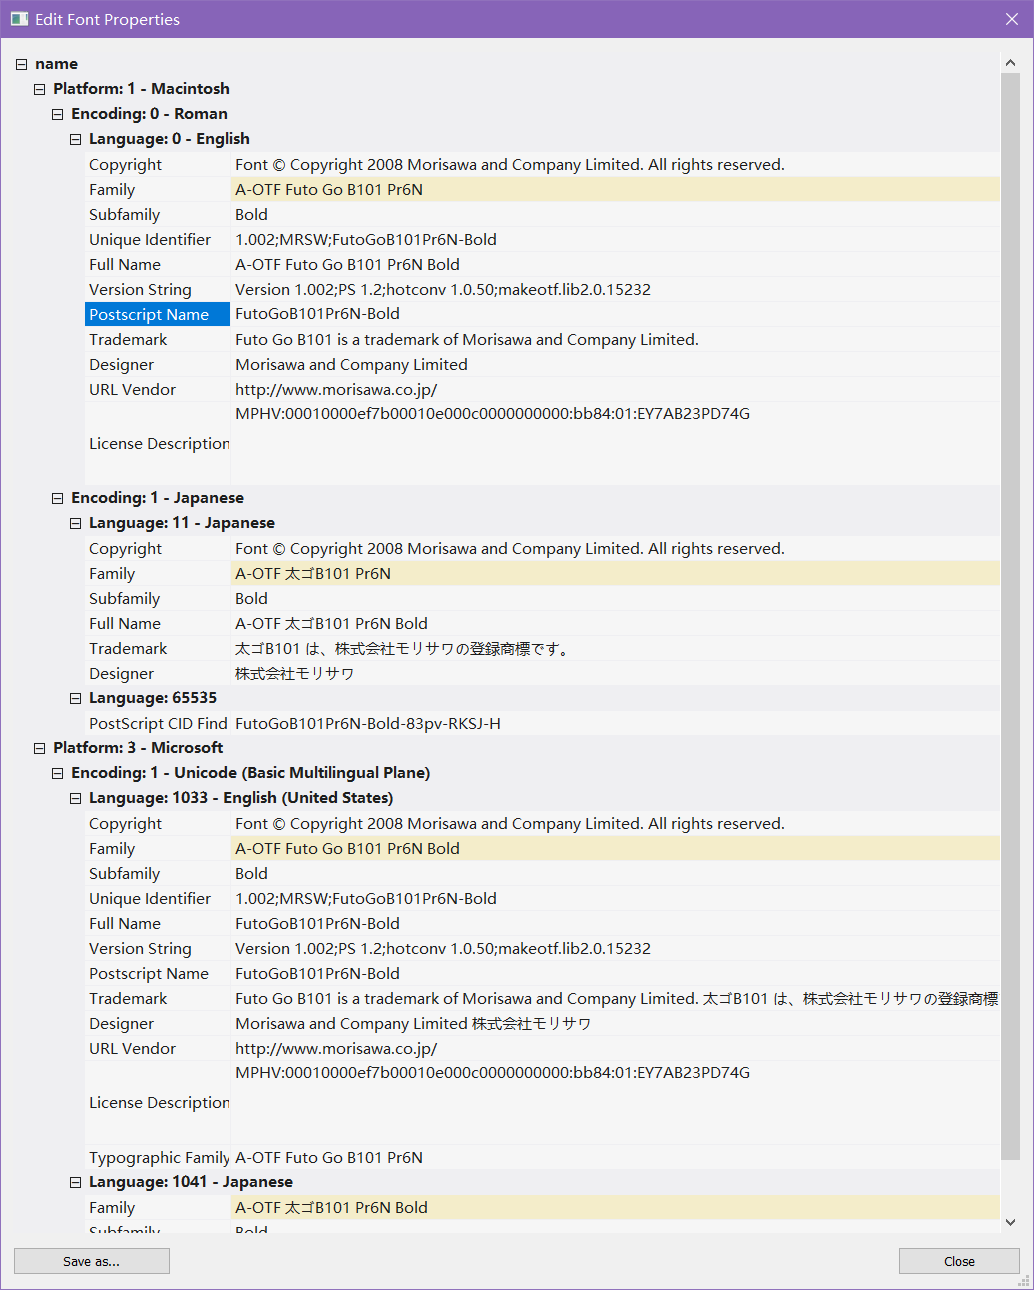Screen dimensions: 1034x1290
Task: Click Microsoft Postscript Name value
Action: pos(615,973)
